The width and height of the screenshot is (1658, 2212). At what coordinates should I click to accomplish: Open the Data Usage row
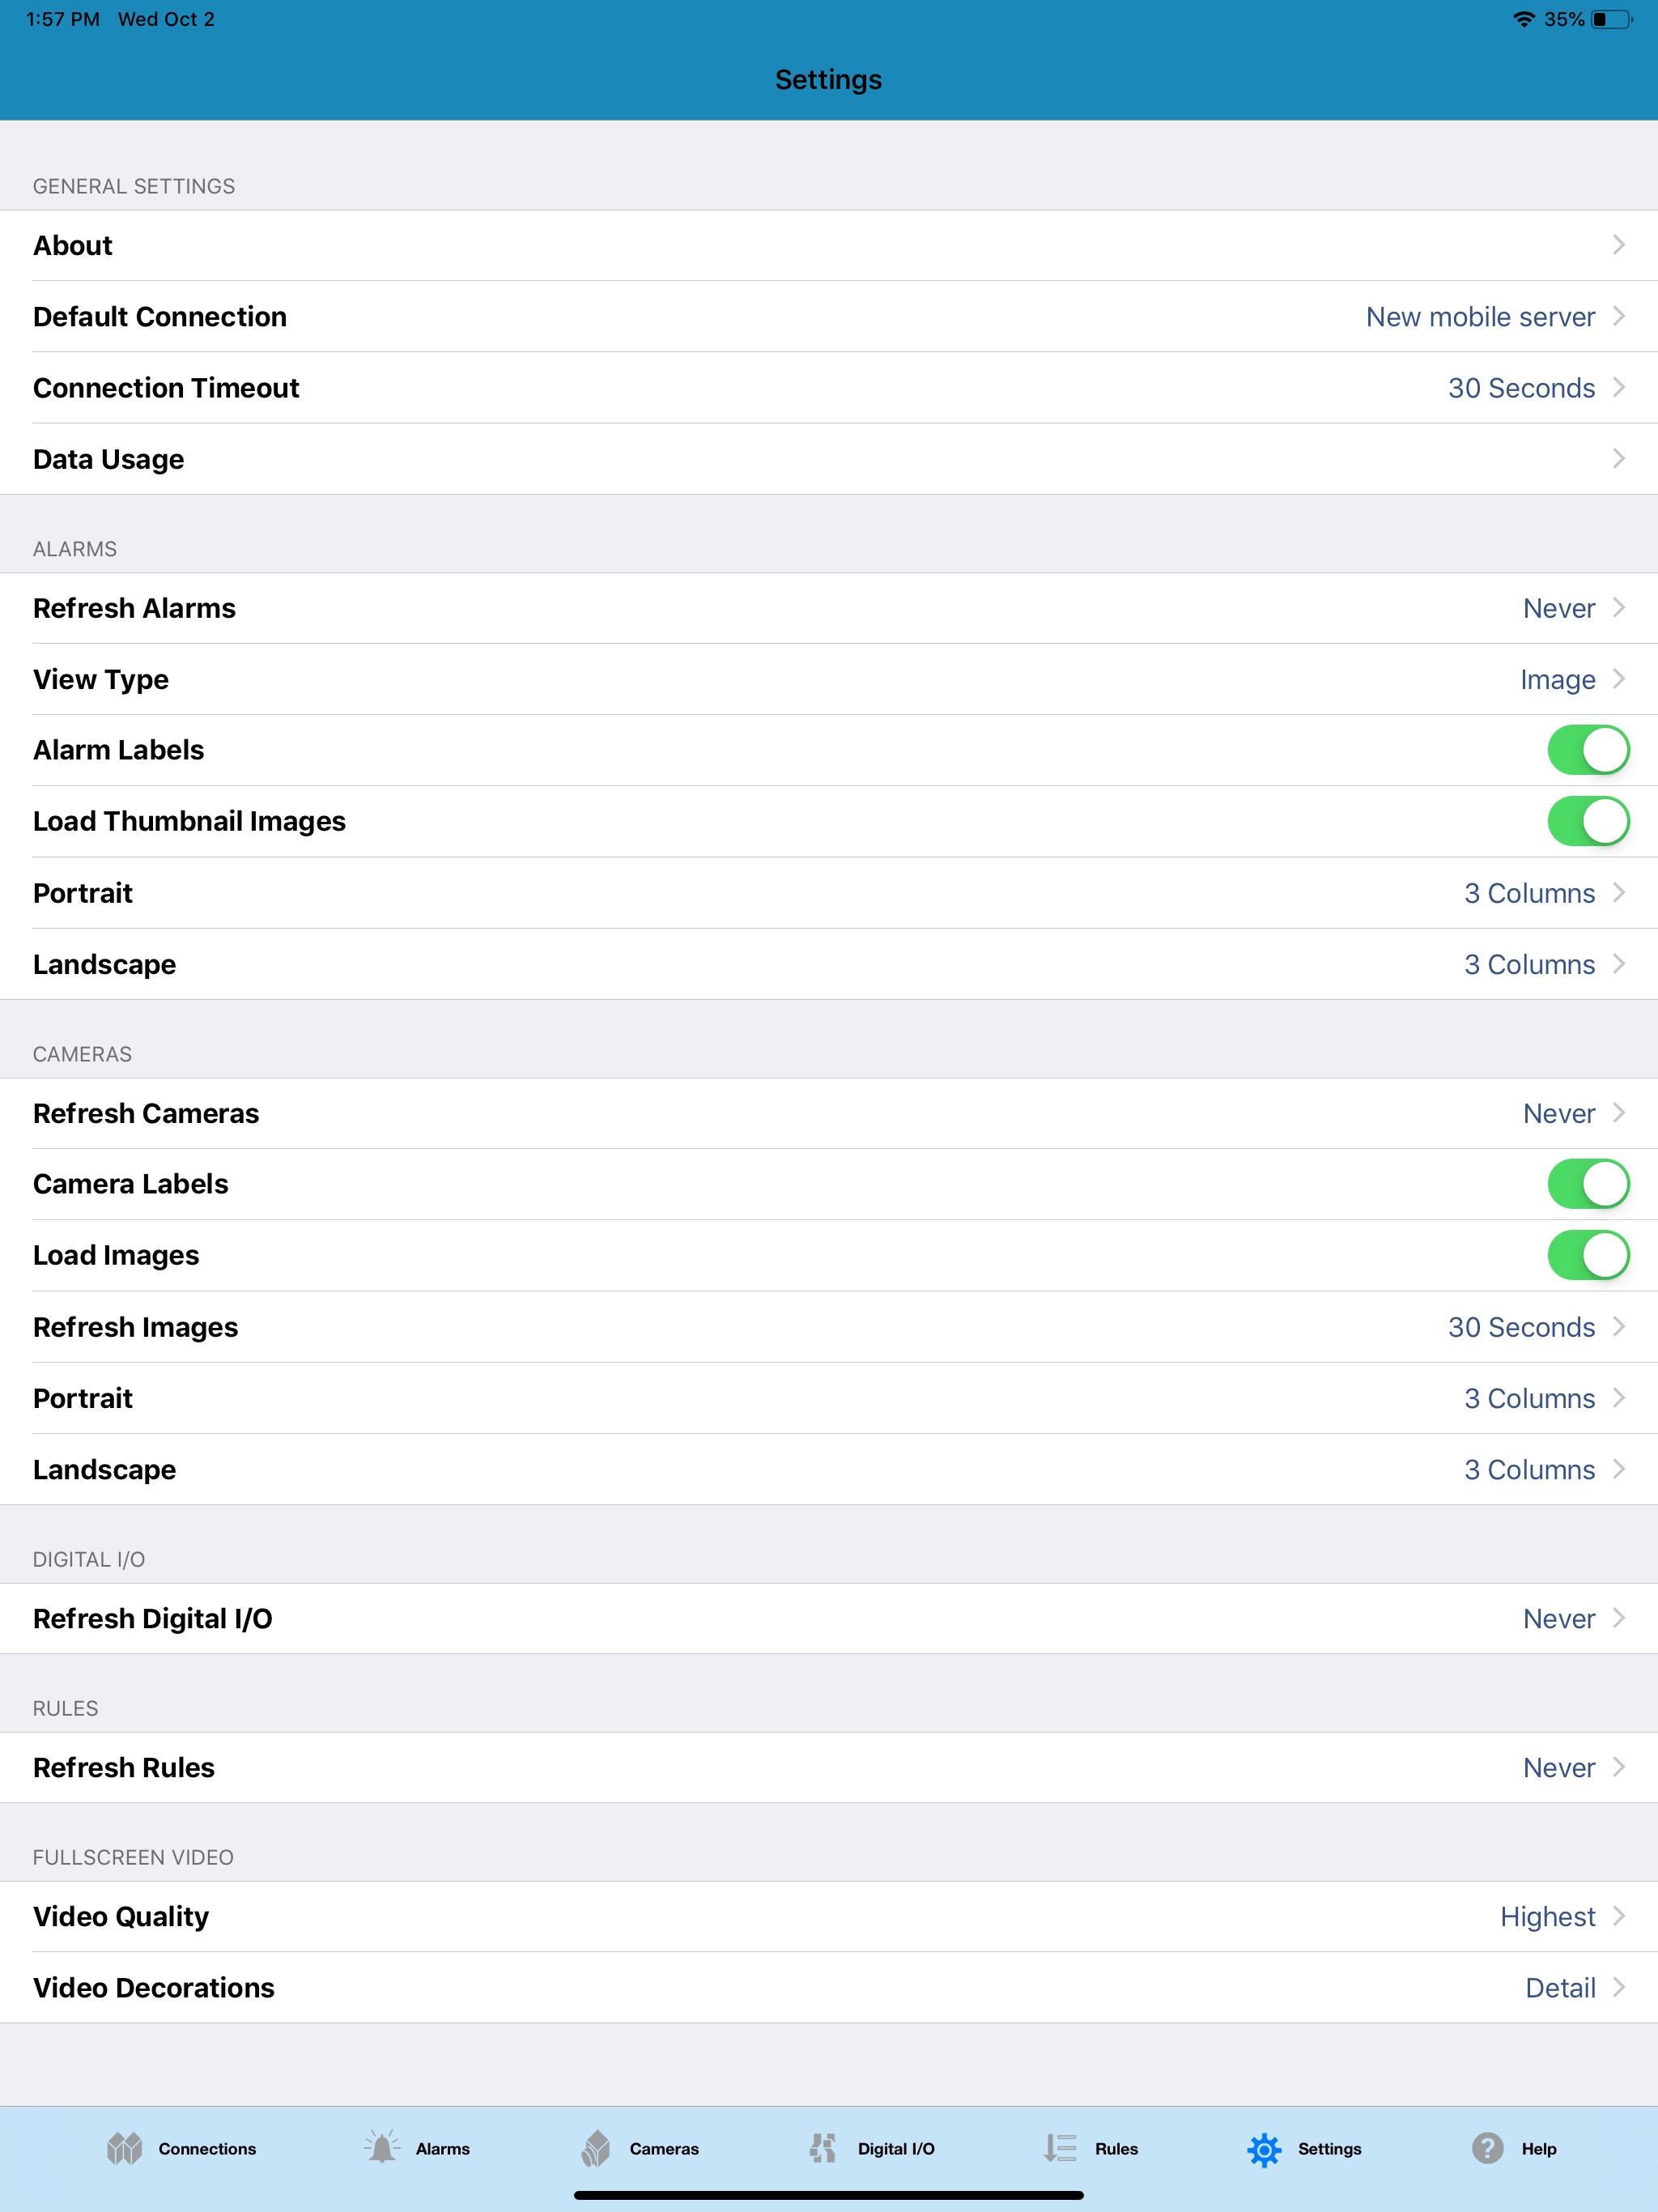829,459
